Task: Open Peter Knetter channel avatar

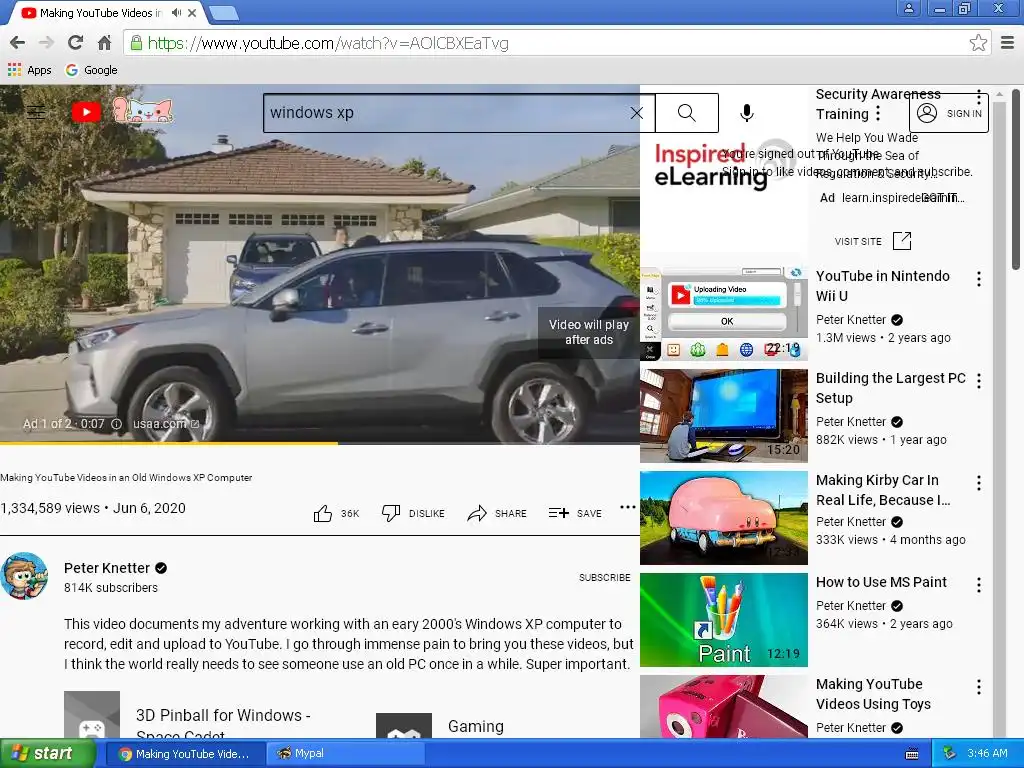Action: click(x=24, y=576)
